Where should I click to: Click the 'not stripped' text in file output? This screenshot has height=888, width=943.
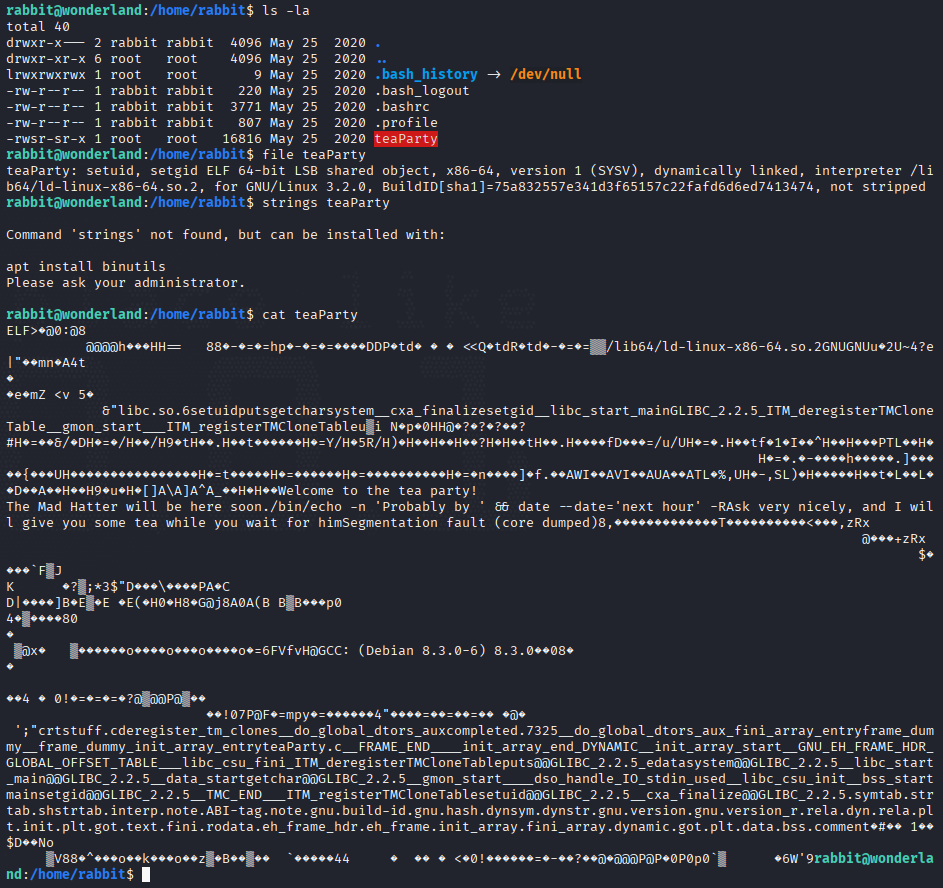point(877,187)
